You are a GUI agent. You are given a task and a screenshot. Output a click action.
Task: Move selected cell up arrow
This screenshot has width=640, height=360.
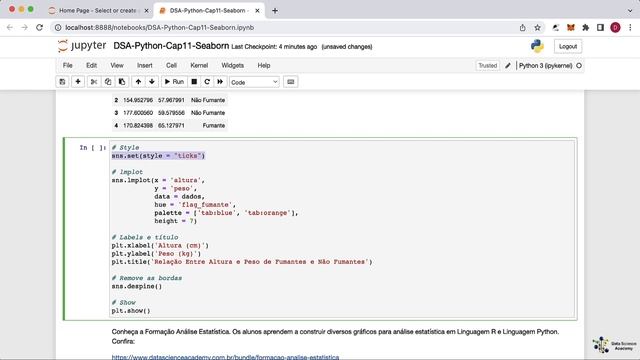click(x=138, y=82)
